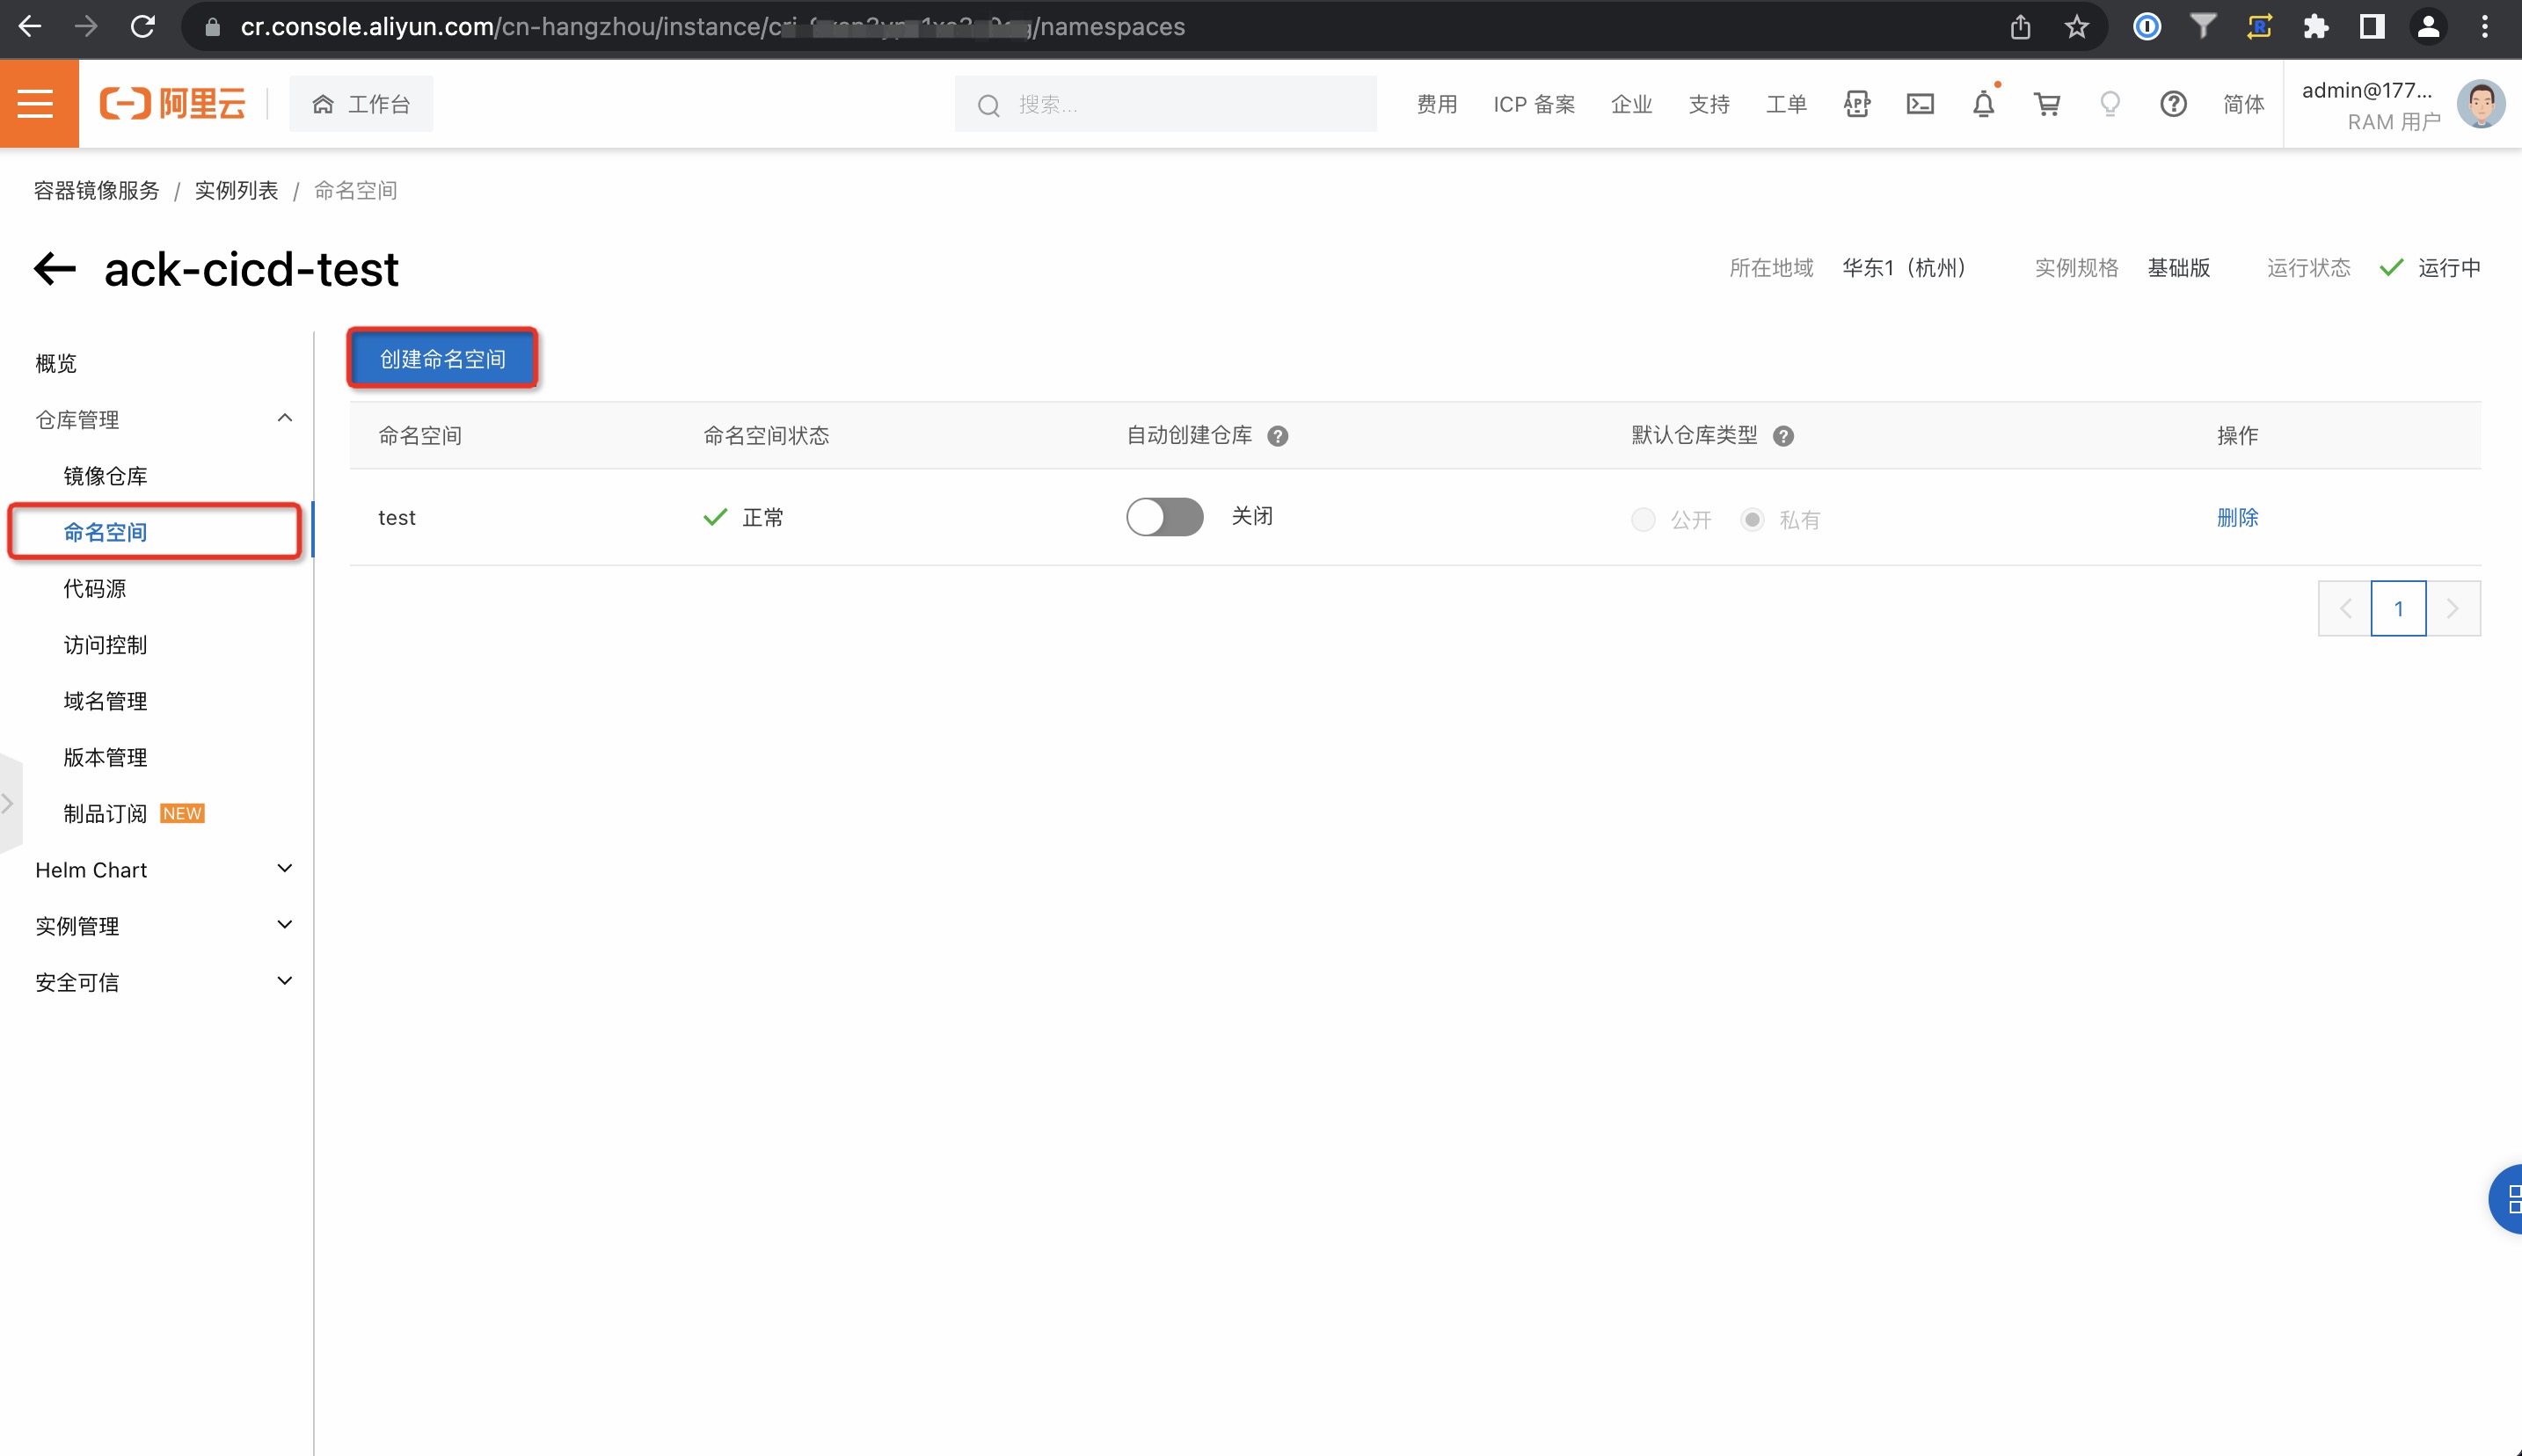The width and height of the screenshot is (2522, 1456).
Task: Open 访问控制 in the sidebar
Action: click(105, 645)
